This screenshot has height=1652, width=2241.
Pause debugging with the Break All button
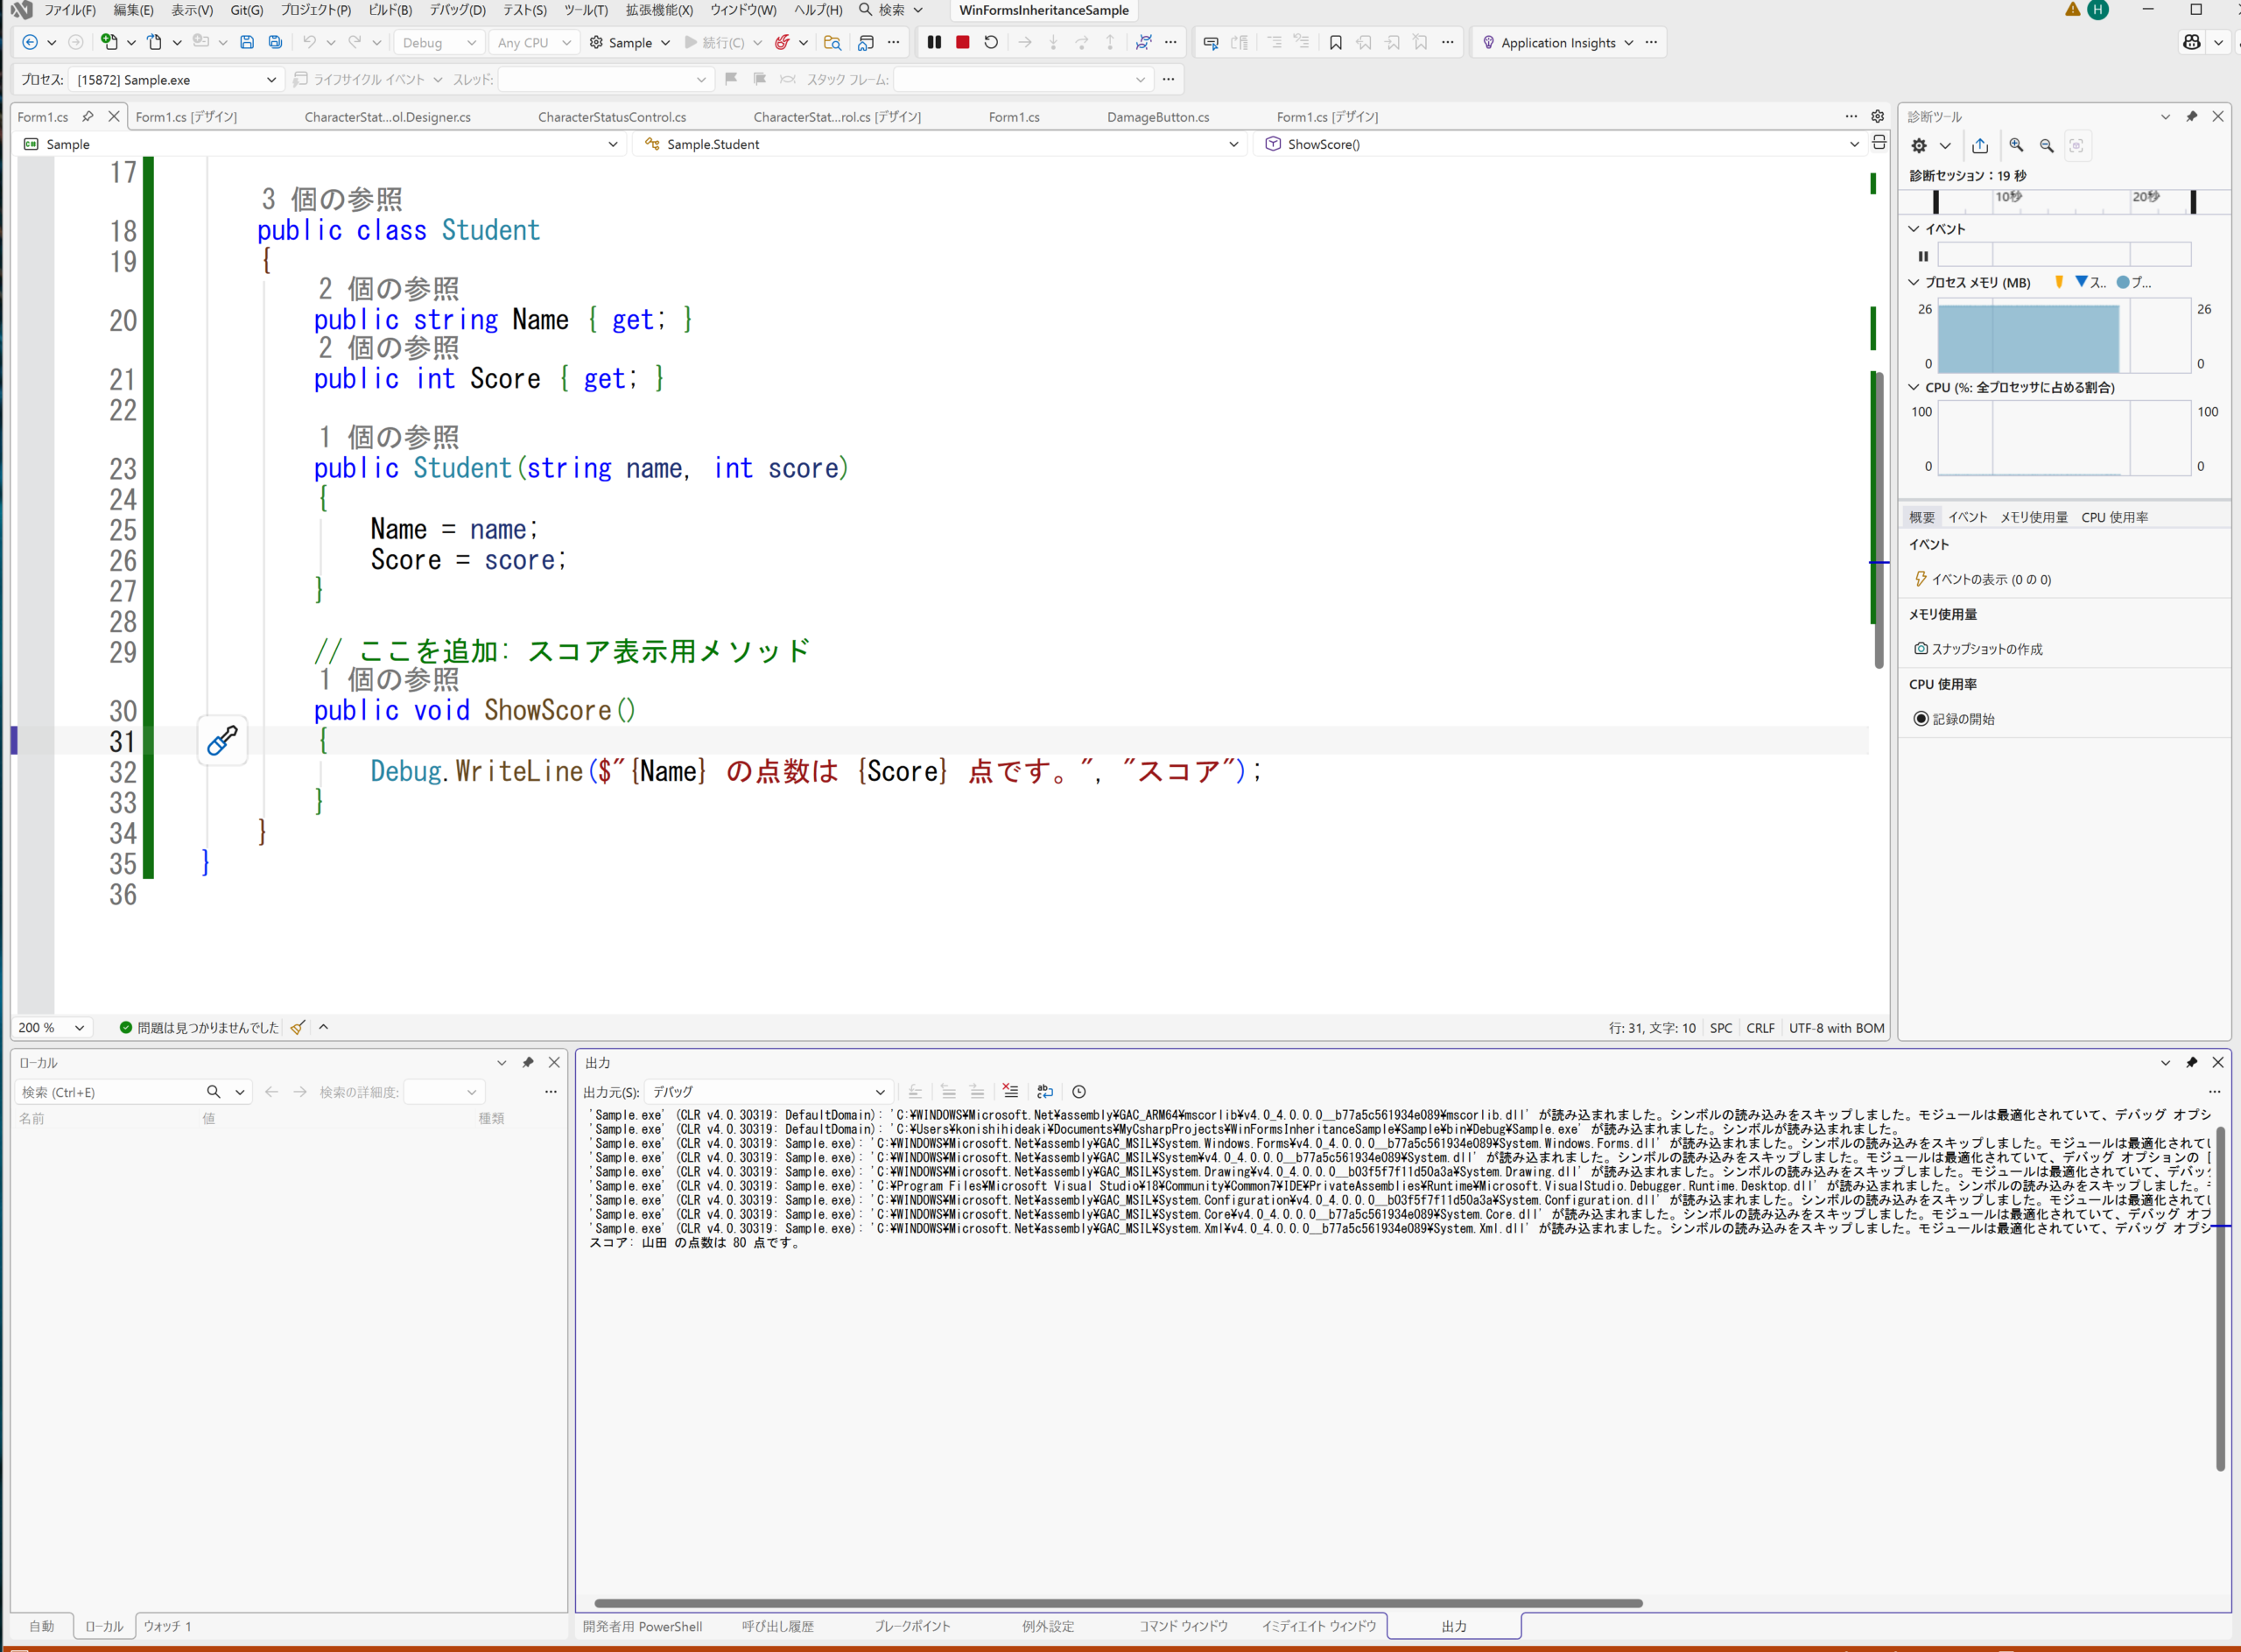[x=934, y=42]
